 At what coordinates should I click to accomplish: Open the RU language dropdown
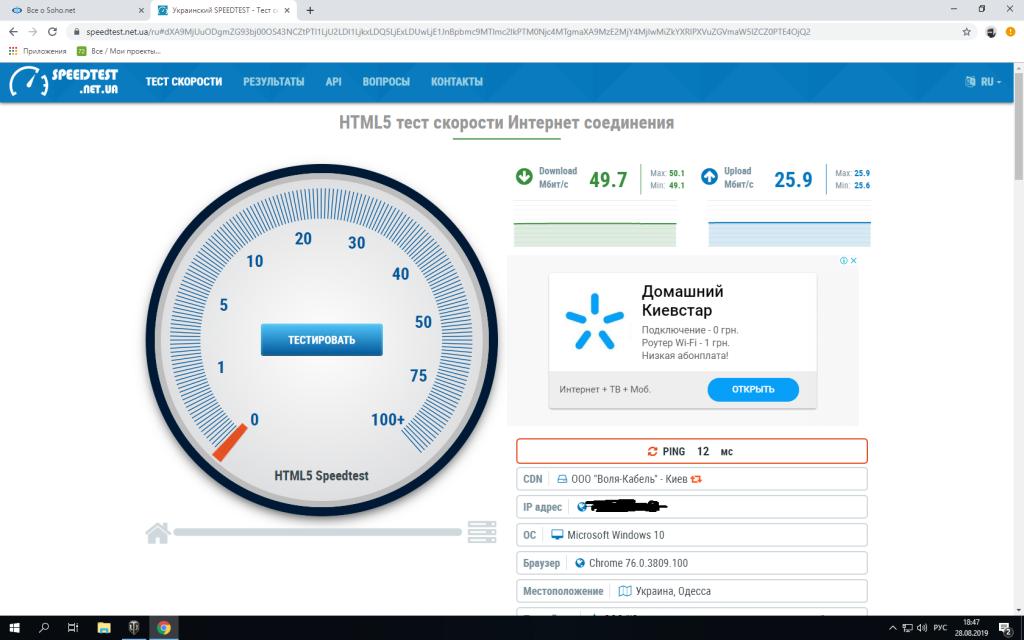(983, 82)
